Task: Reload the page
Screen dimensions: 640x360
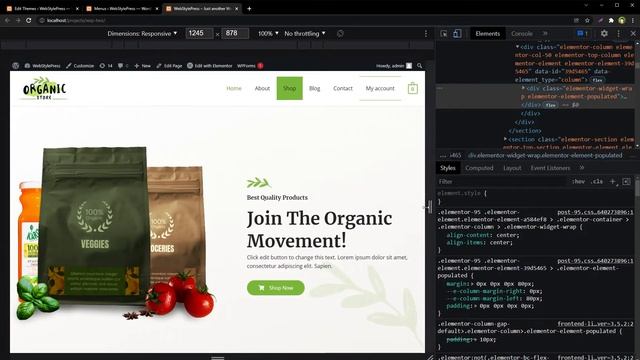Action: click(29, 20)
